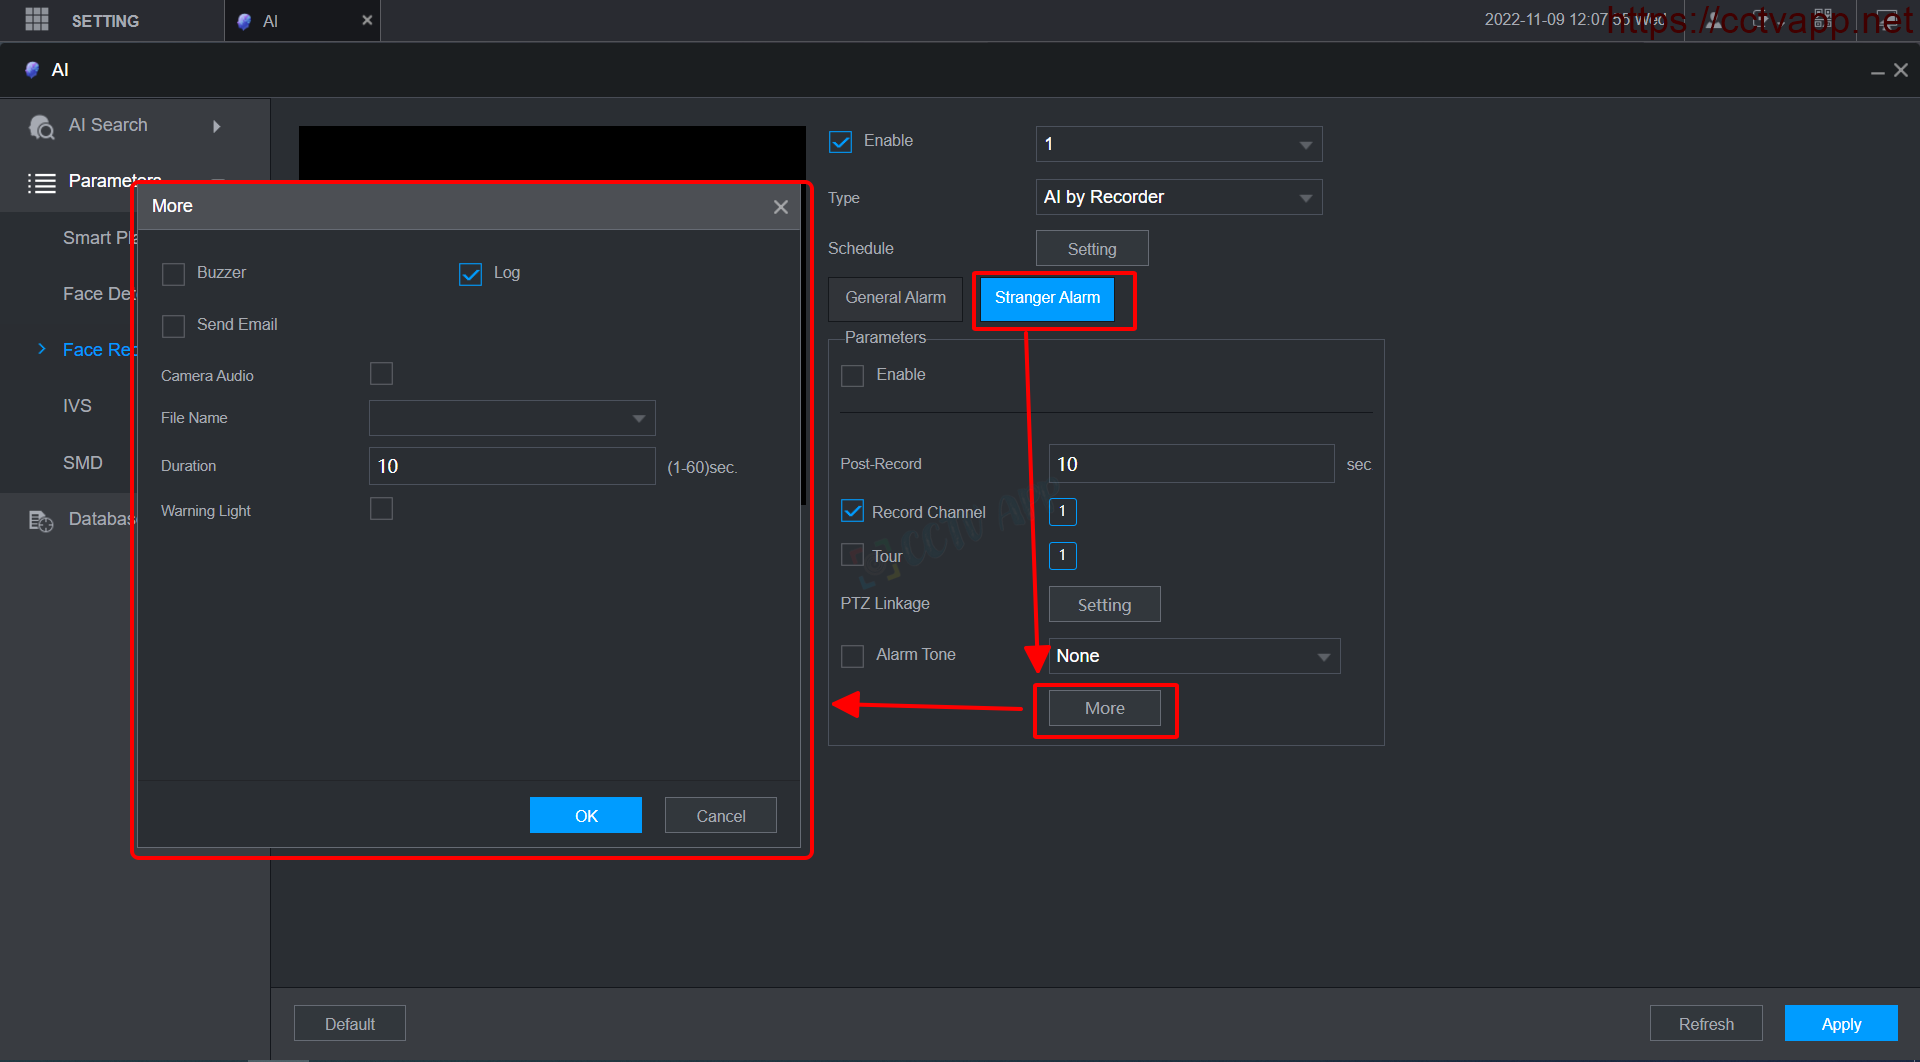Click the Parameters list icon
1920x1062 pixels.
(41, 183)
